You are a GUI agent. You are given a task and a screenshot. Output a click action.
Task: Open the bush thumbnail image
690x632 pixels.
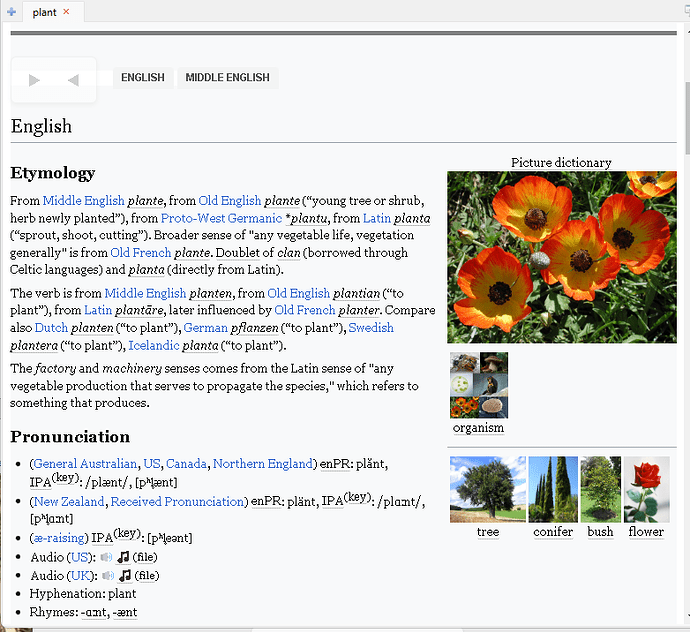point(601,489)
